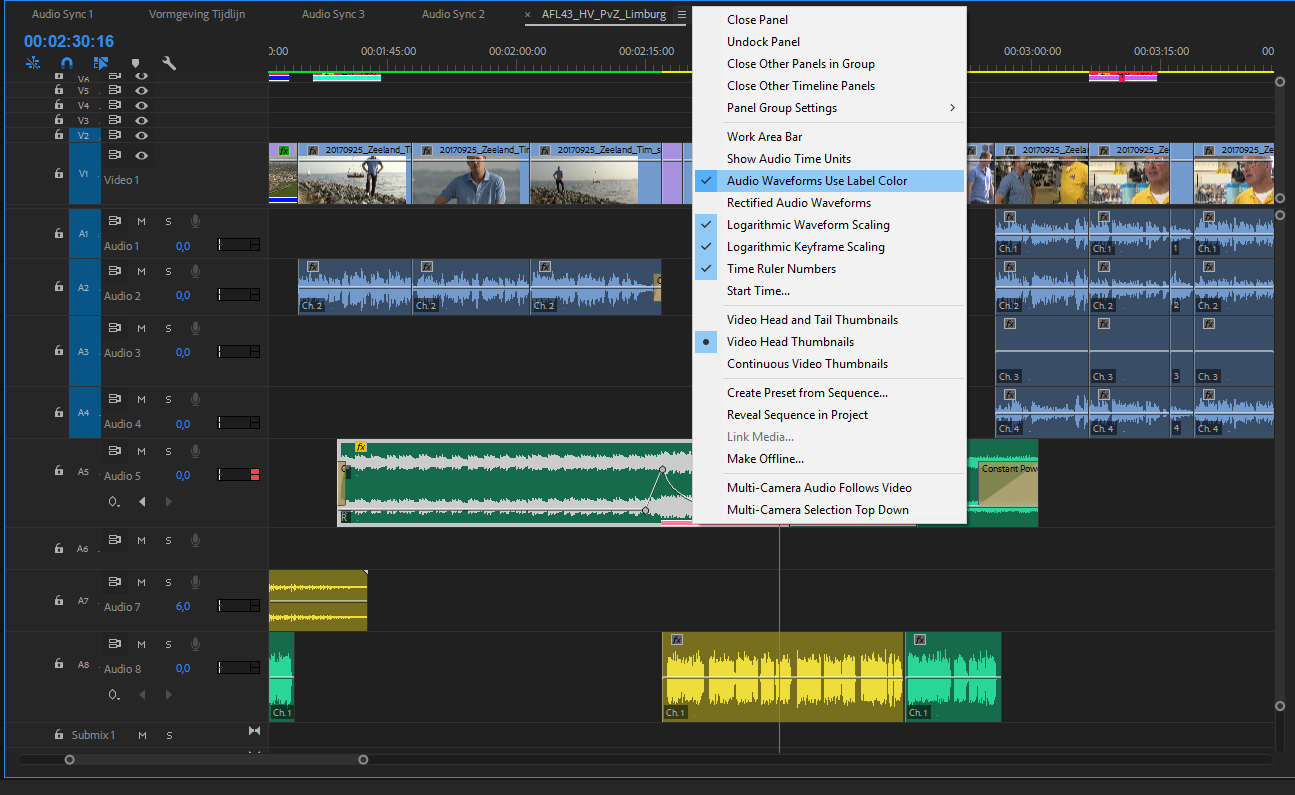The height and width of the screenshot is (795, 1295).
Task: Toggle Video 1 track output eye
Action: click(x=142, y=155)
